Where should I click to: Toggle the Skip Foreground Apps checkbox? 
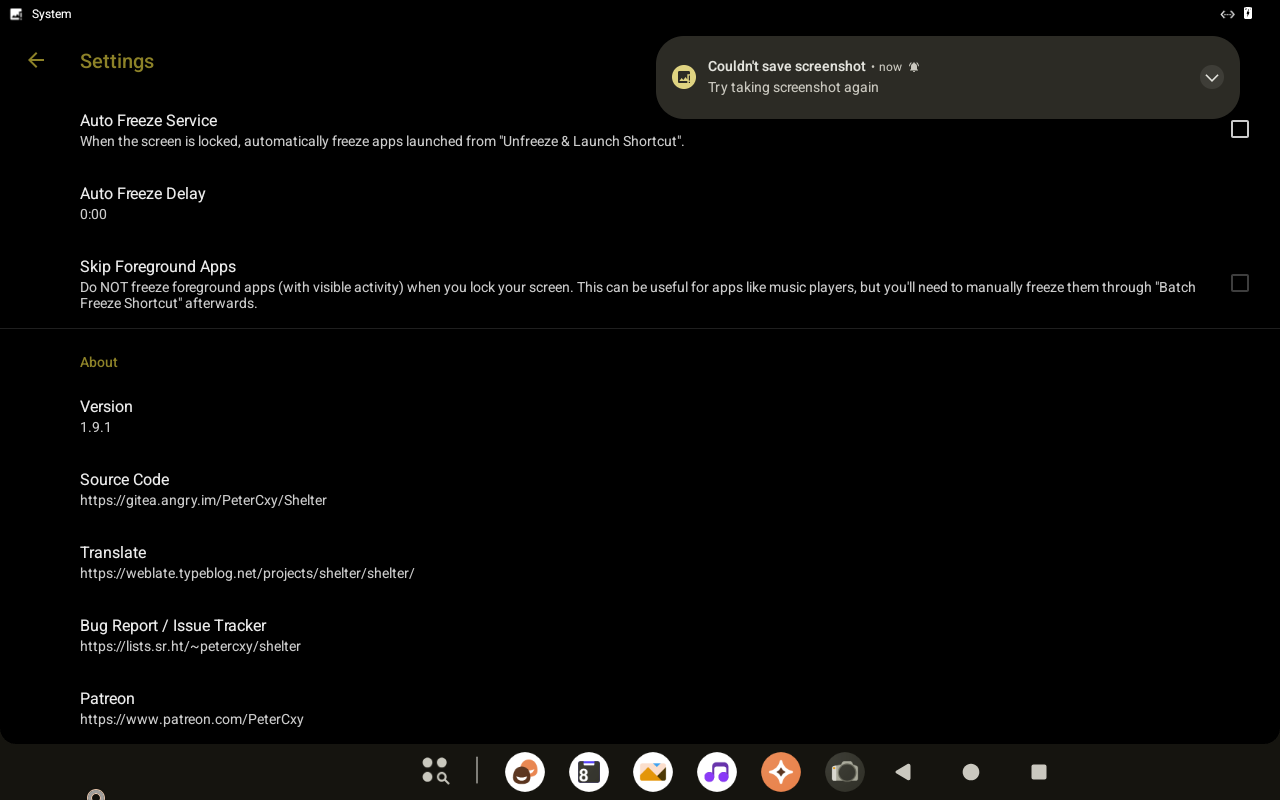pos(1239,284)
